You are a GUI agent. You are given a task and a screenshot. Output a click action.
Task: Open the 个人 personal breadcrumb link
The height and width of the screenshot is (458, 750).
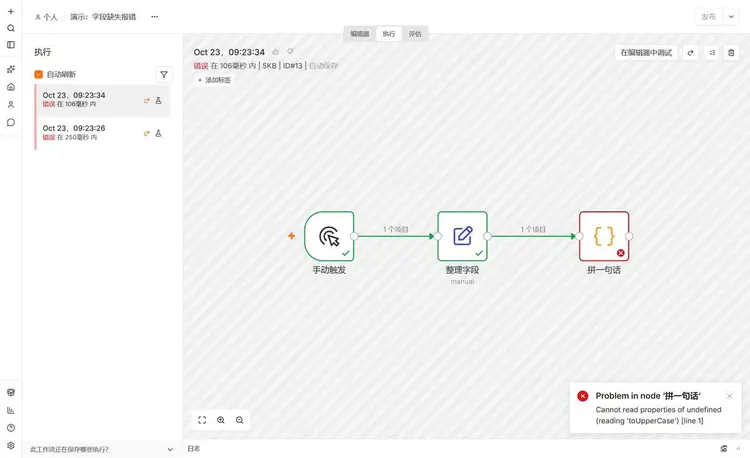[x=46, y=17]
